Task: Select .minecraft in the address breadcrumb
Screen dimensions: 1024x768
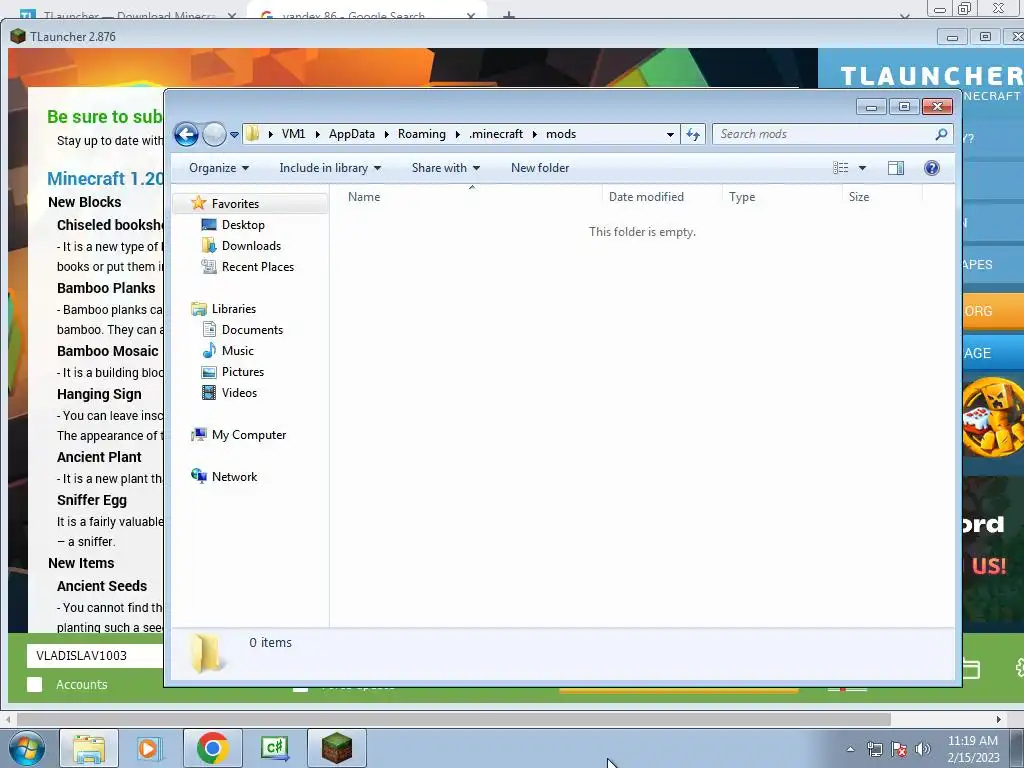Action: pyautogui.click(x=496, y=134)
